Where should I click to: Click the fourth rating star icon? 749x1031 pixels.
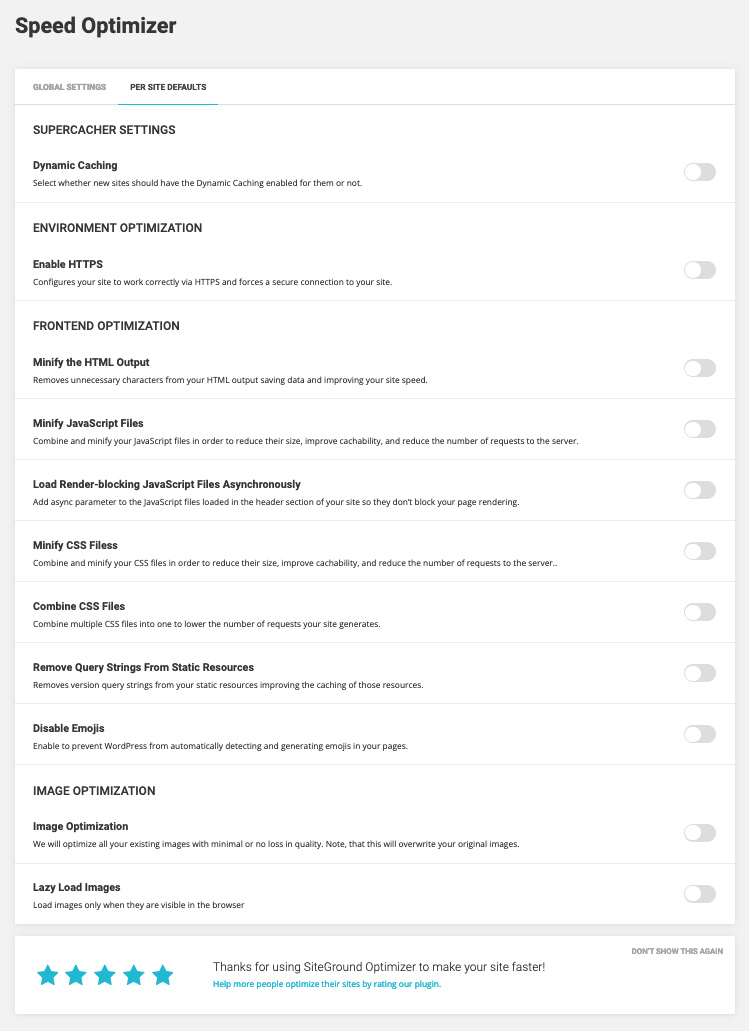click(x=133, y=975)
